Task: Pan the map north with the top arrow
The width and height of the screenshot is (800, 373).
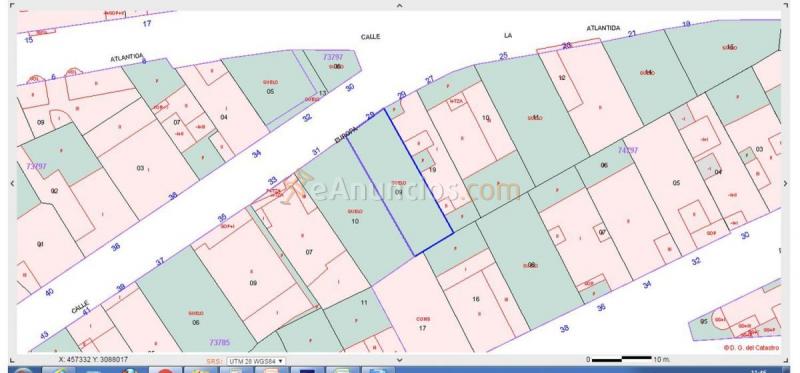Action: 399,6
